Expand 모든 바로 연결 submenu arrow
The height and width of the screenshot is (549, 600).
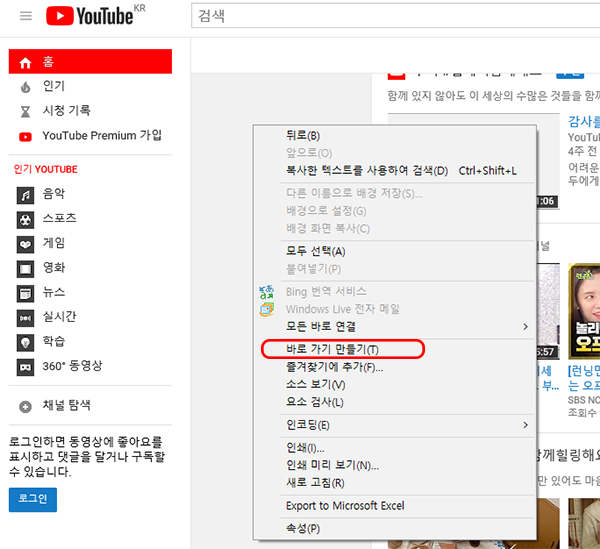pos(525,326)
